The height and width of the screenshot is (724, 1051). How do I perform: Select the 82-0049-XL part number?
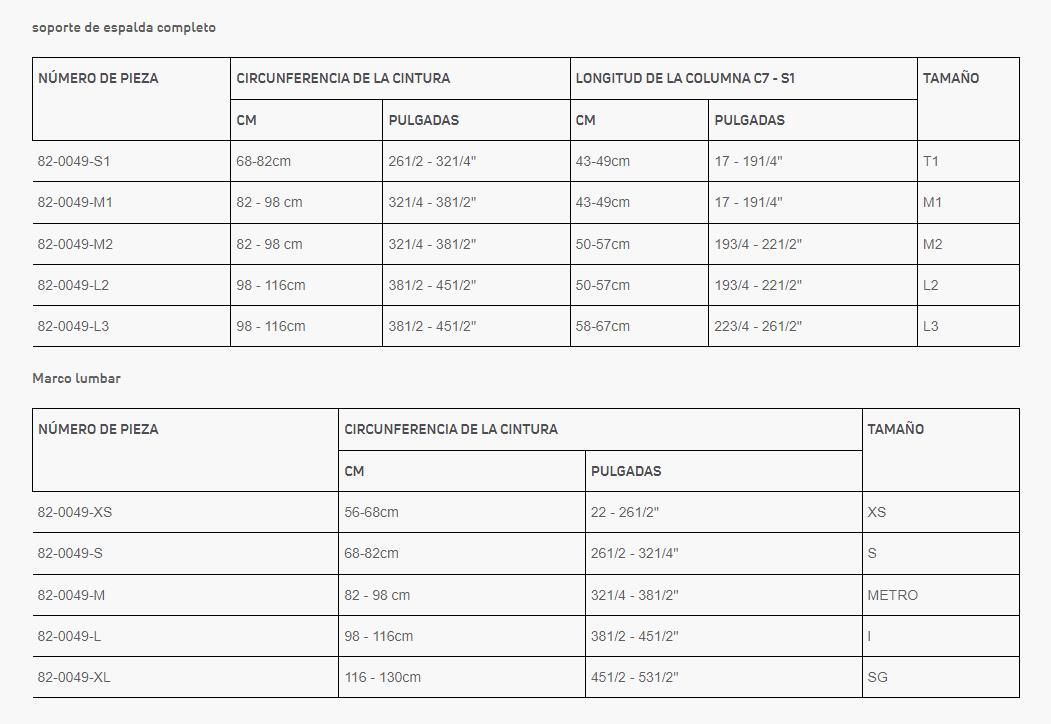click(x=74, y=678)
